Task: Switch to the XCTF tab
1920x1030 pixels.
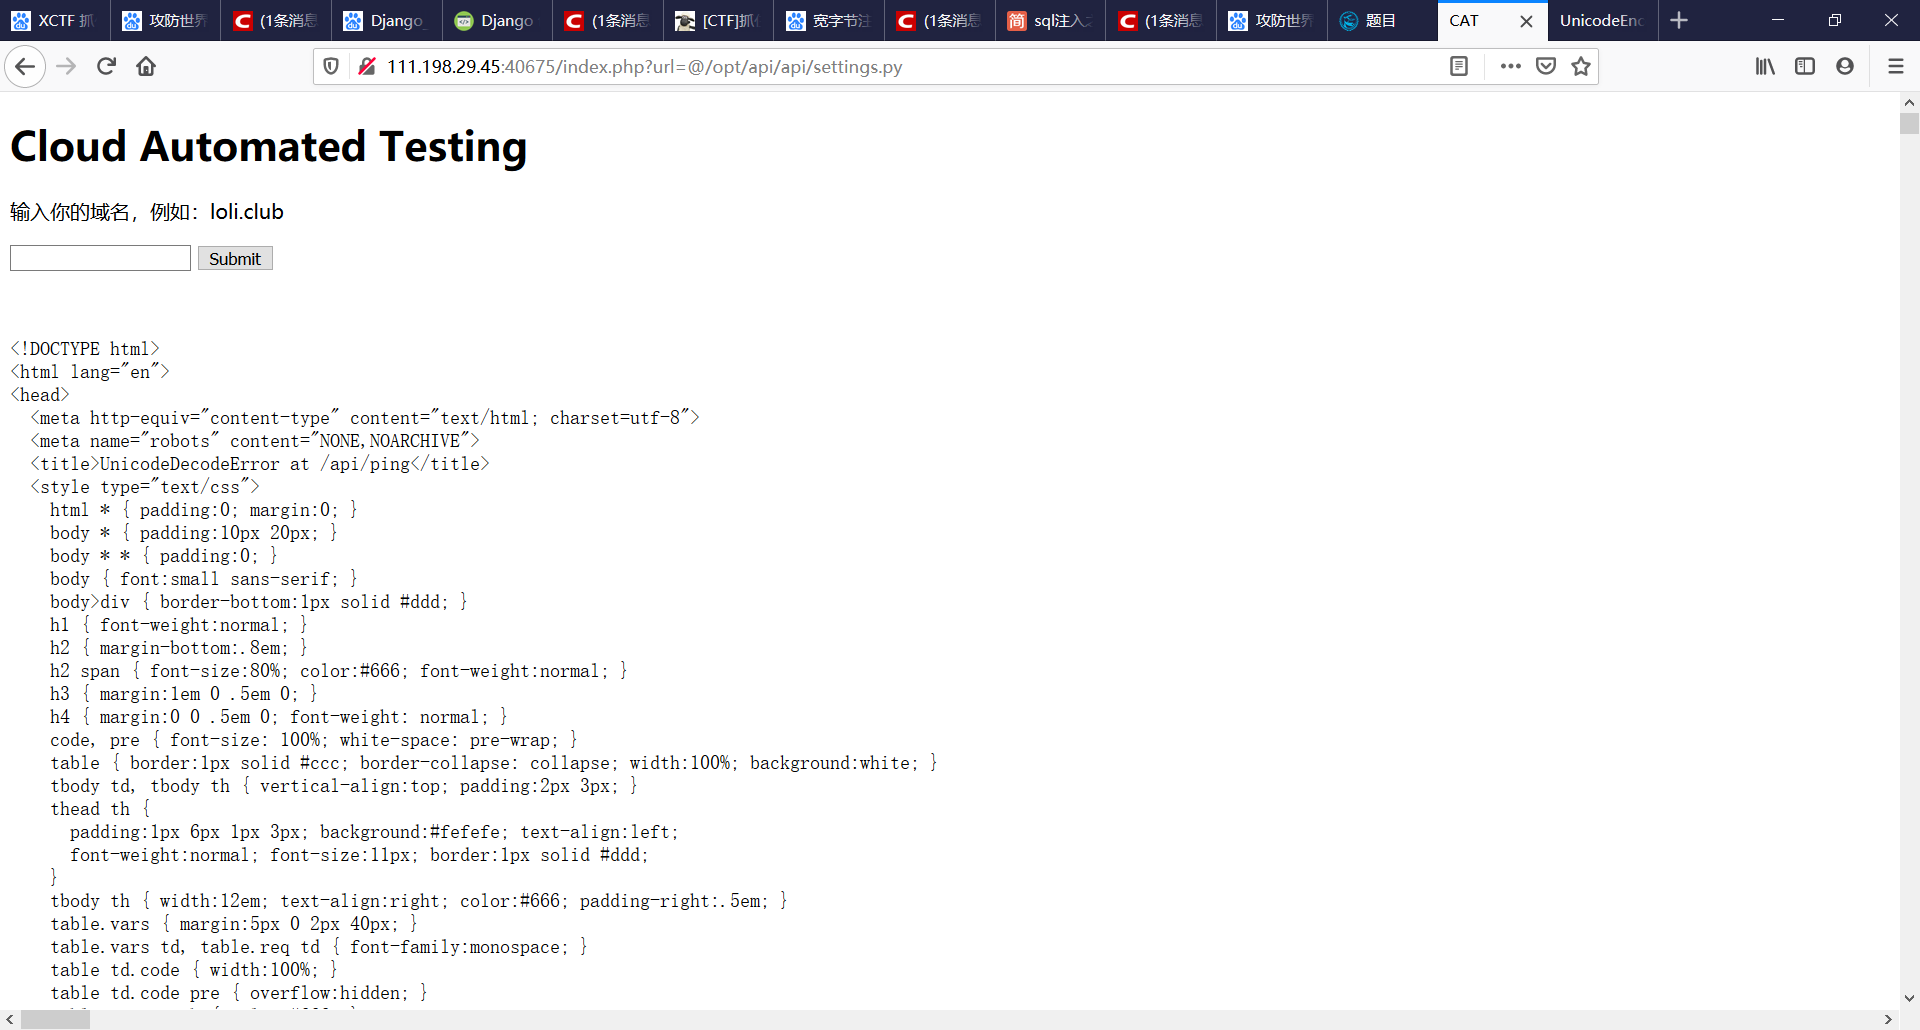Action: [55, 20]
